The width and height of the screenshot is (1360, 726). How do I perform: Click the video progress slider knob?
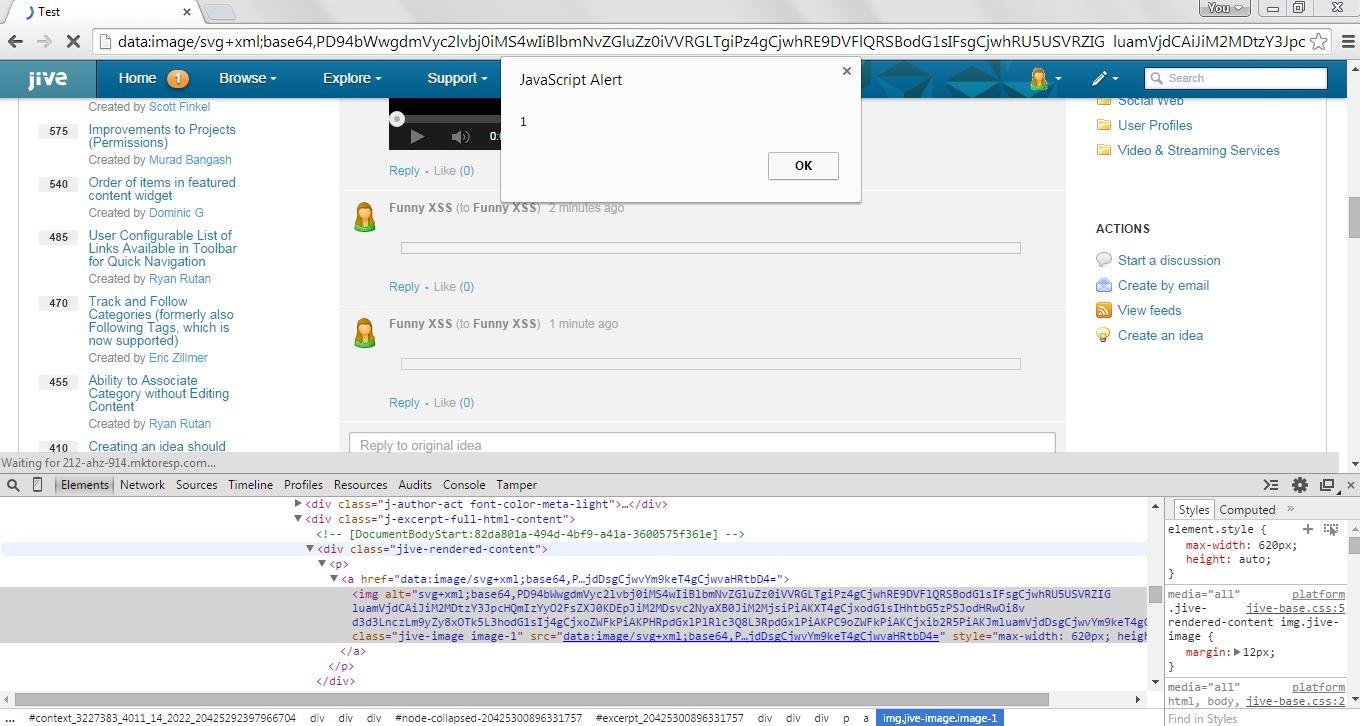397,119
